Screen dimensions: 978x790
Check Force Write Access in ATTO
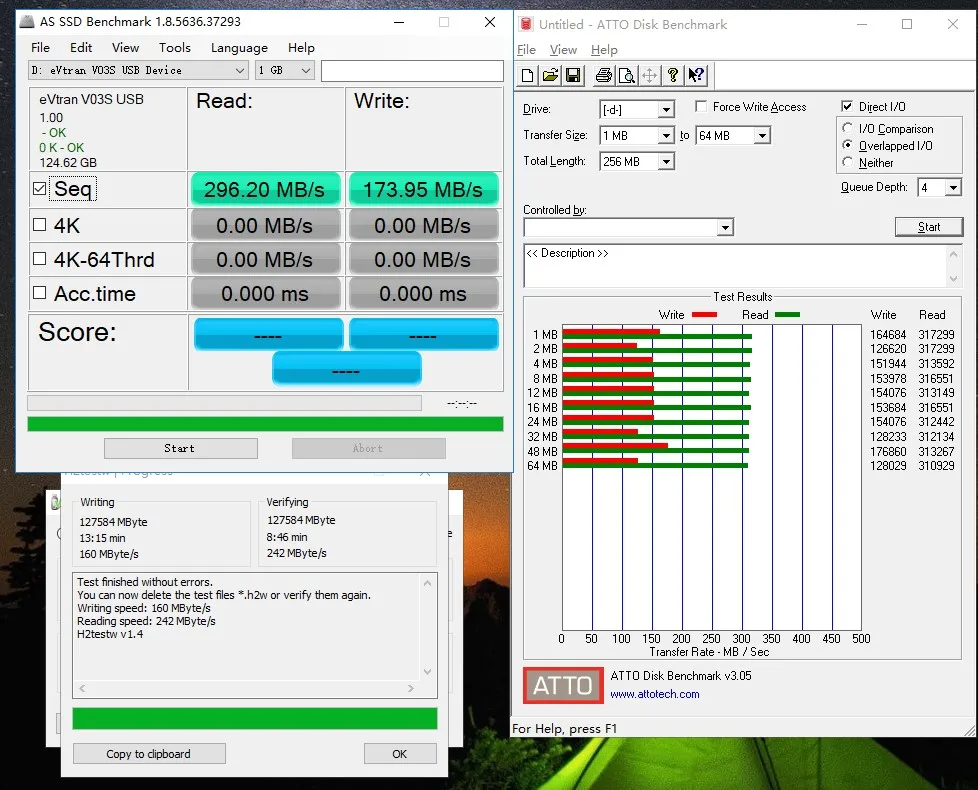701,107
